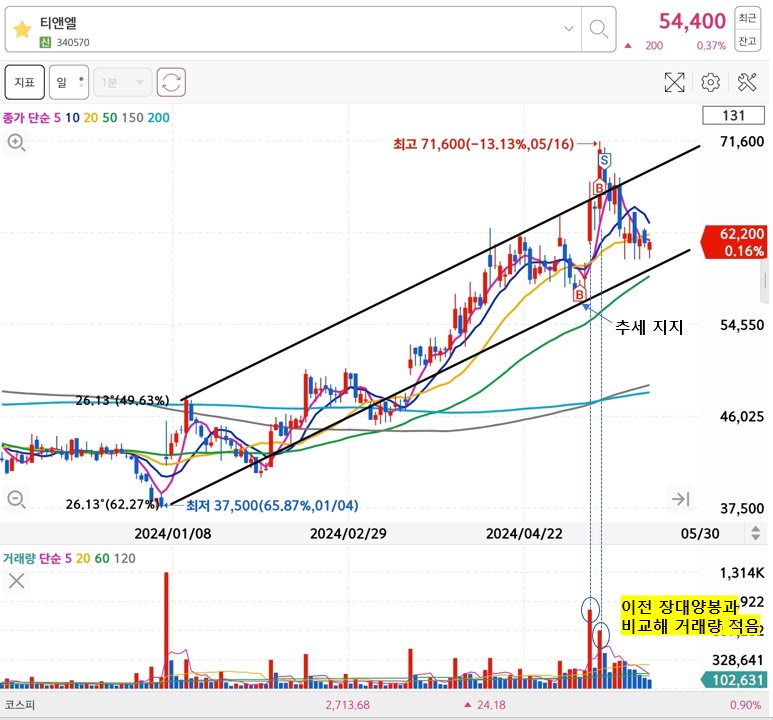Toggle the favorite star for 티앤엘
Screen dimensions: 773x720
[22, 30]
